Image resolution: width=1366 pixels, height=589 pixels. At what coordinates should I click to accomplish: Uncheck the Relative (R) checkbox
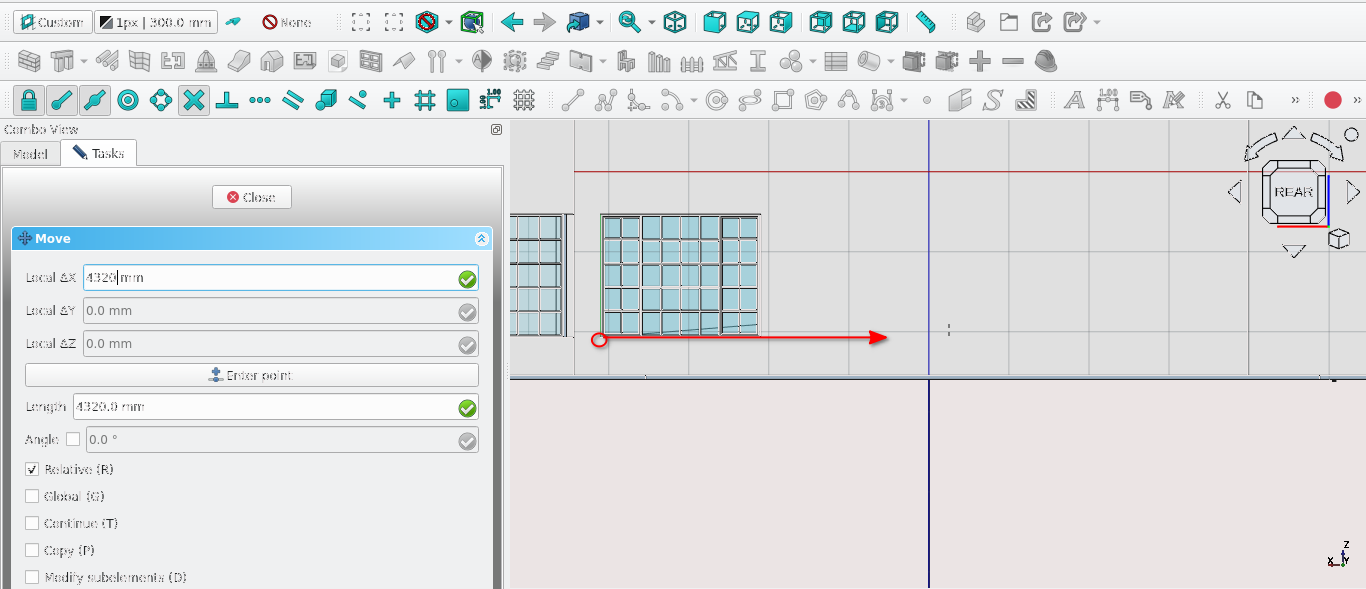coord(32,470)
